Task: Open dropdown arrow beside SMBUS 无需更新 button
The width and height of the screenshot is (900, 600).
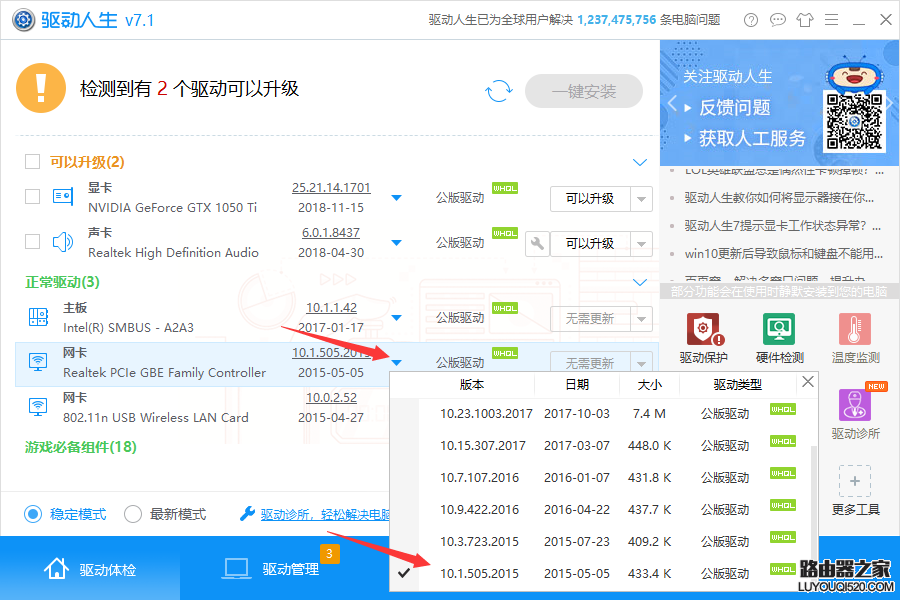Action: click(x=641, y=319)
